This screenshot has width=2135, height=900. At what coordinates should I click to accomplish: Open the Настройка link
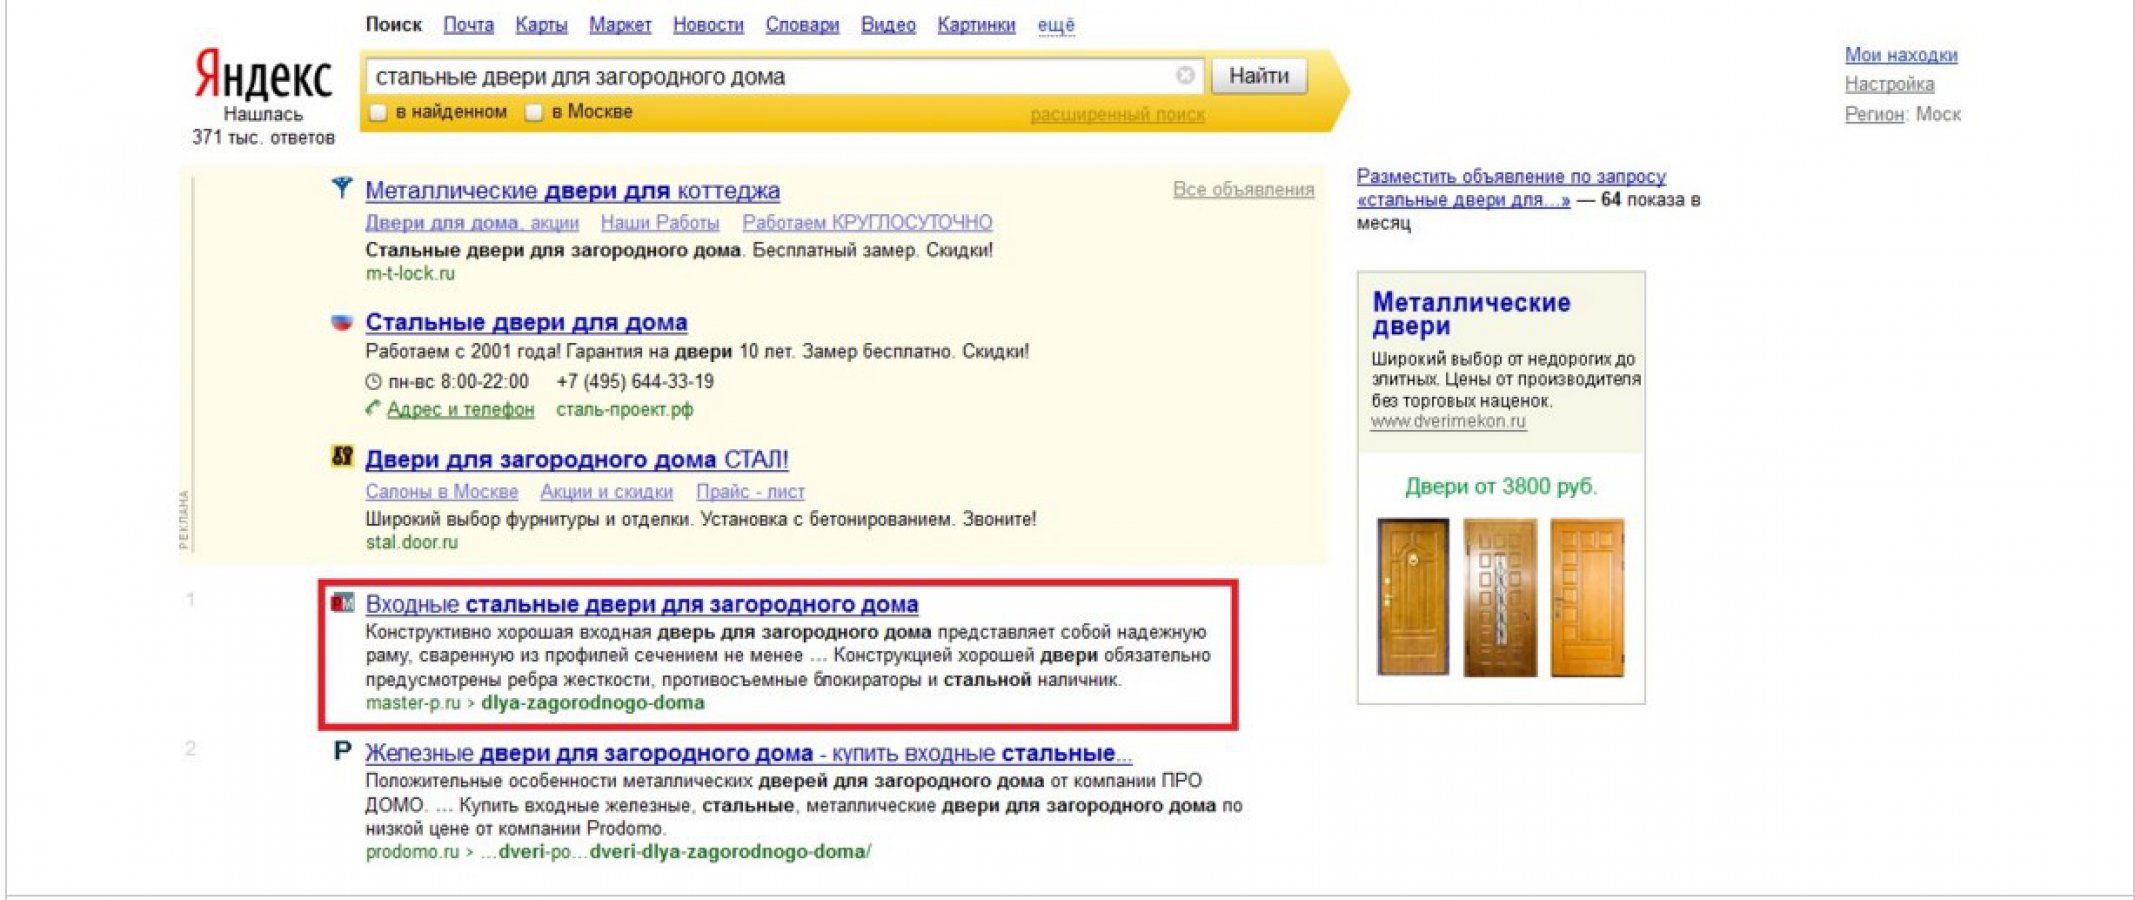[1889, 84]
